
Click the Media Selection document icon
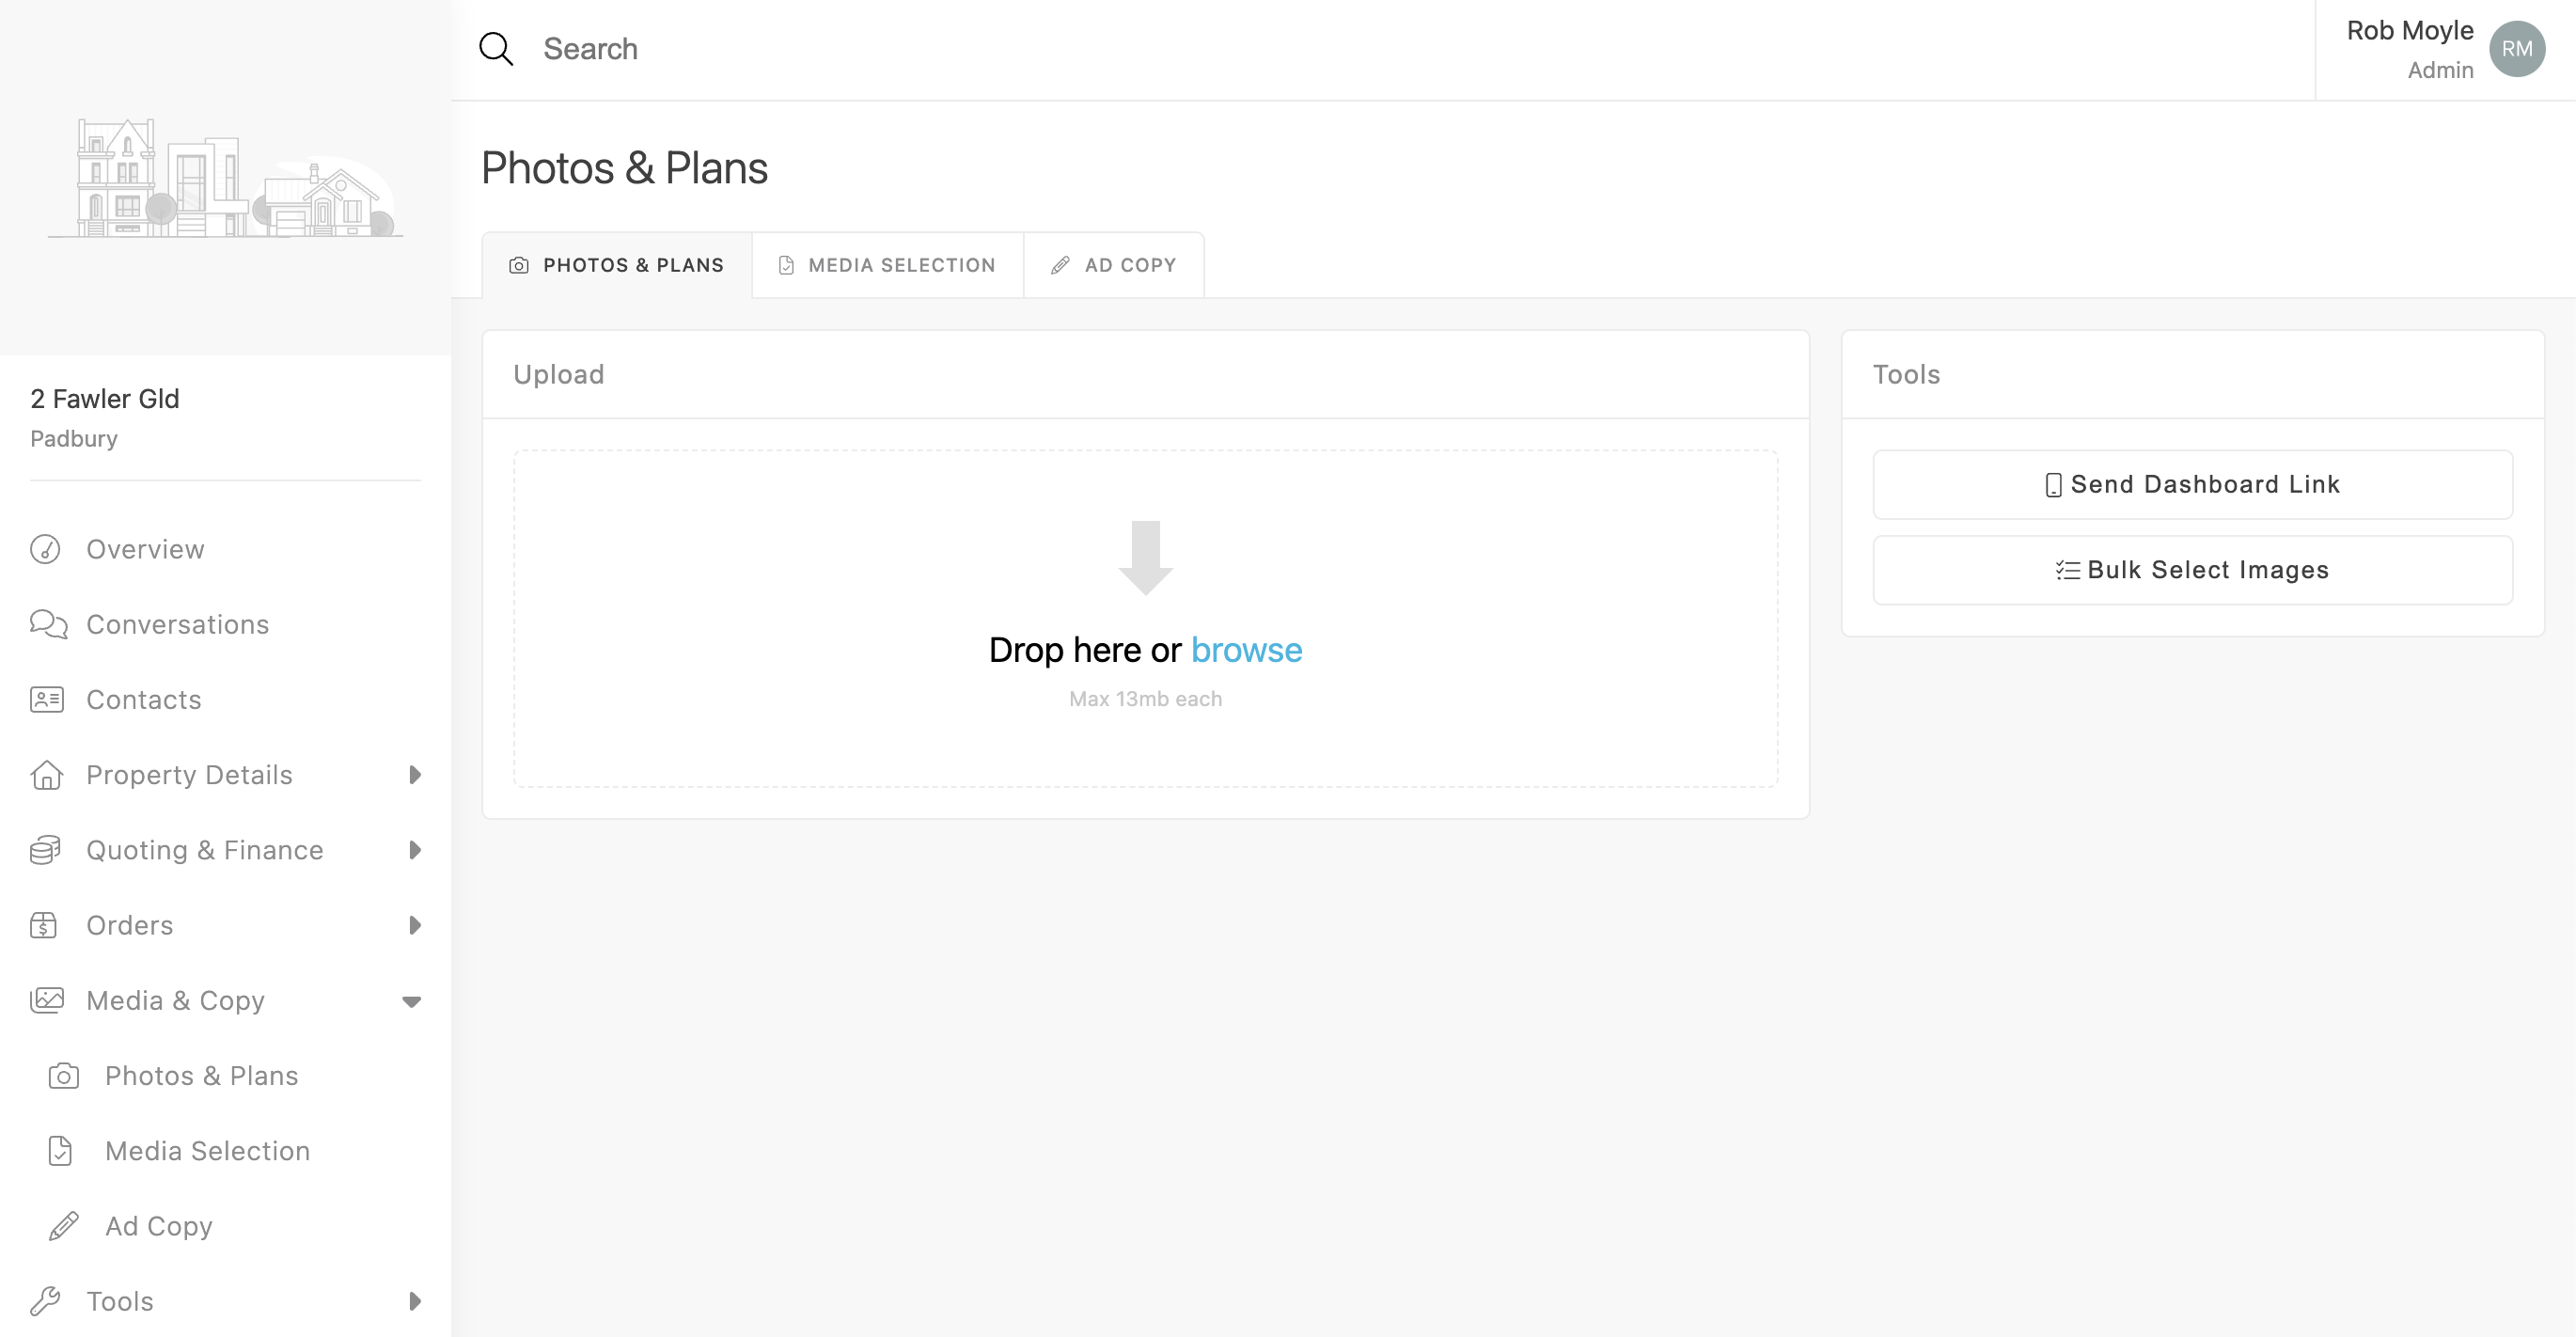60,1151
